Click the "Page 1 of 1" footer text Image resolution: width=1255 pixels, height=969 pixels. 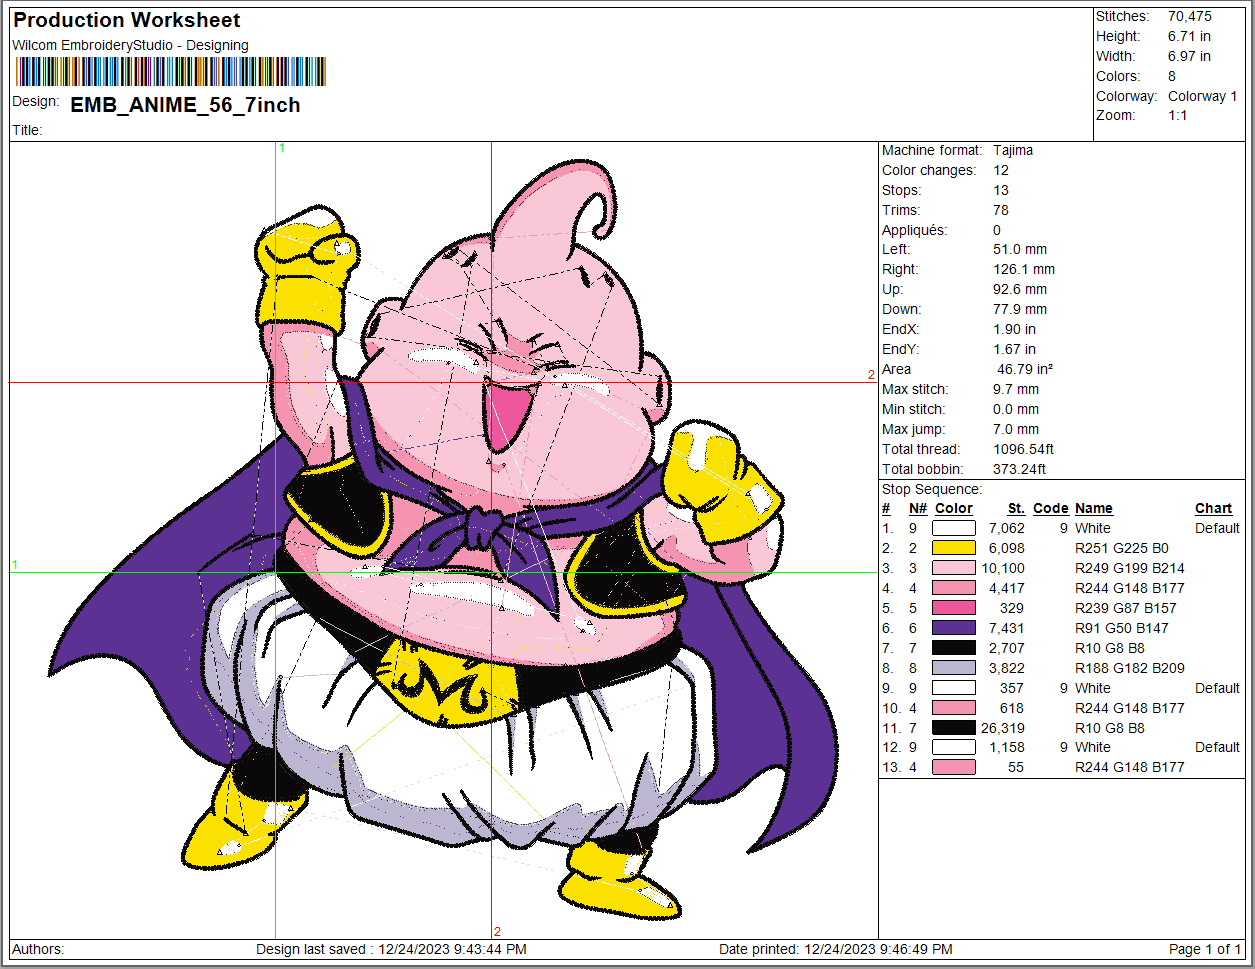[1205, 949]
